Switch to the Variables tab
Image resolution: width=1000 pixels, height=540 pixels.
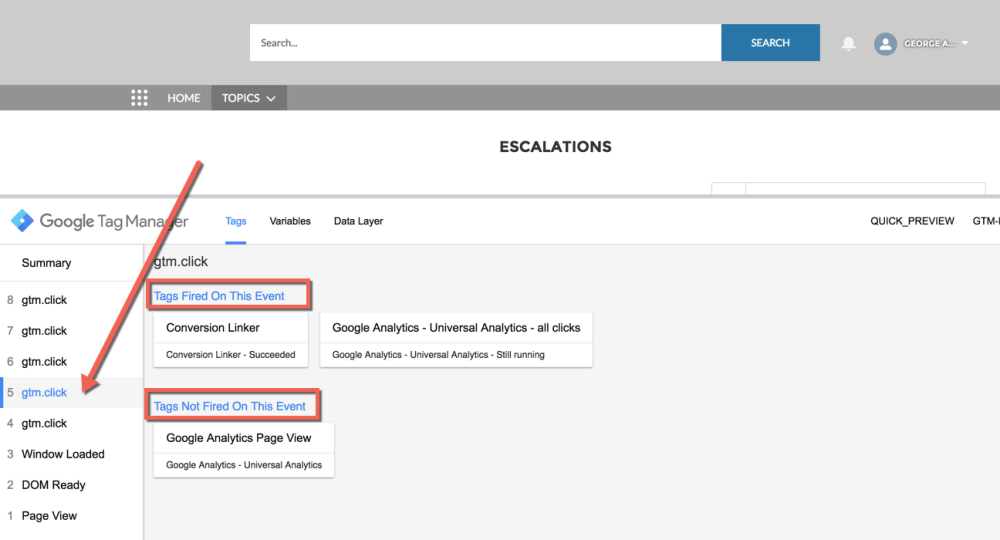pyautogui.click(x=290, y=221)
